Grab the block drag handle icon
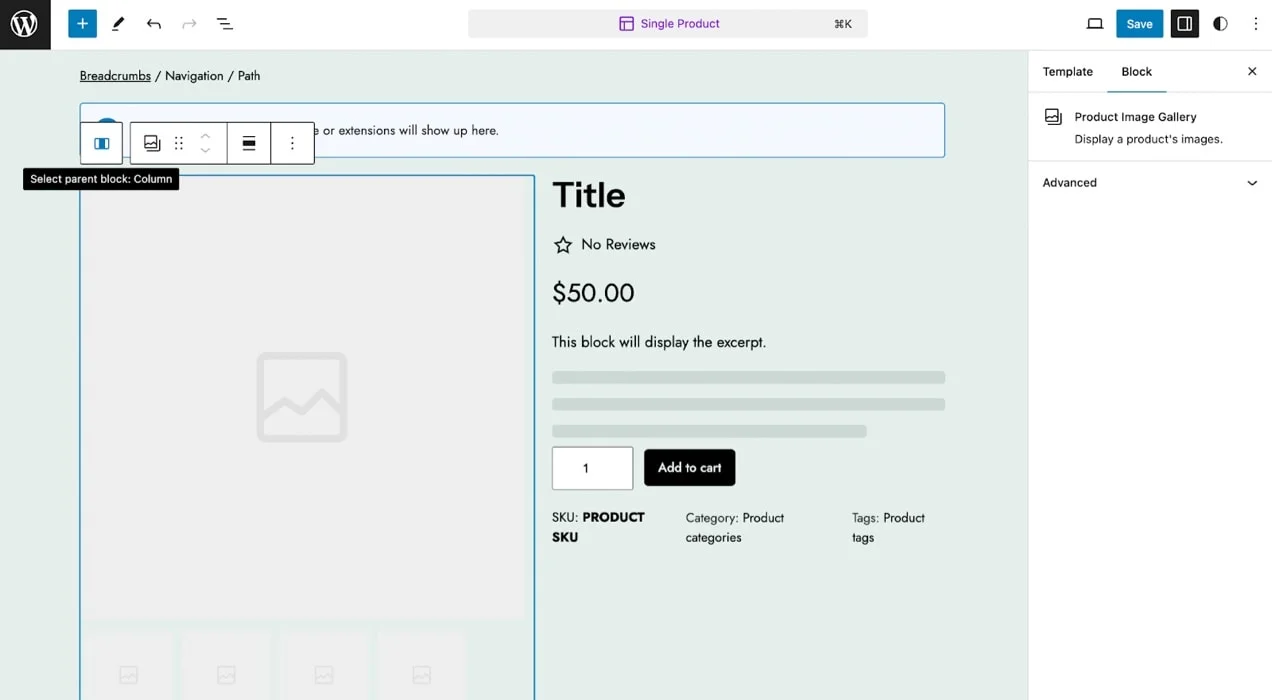This screenshot has width=1272, height=700. [x=178, y=143]
